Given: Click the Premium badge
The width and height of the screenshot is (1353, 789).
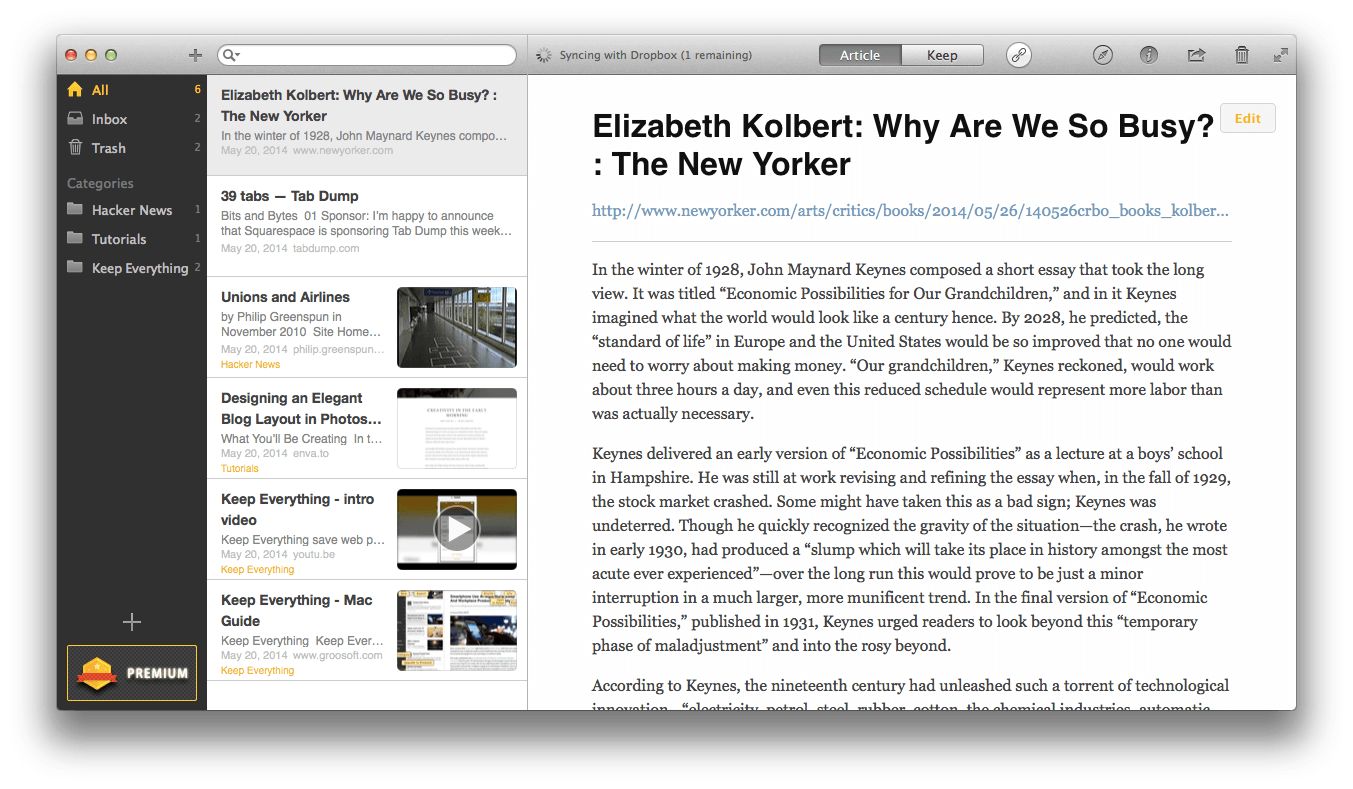Looking at the screenshot, I should point(132,673).
